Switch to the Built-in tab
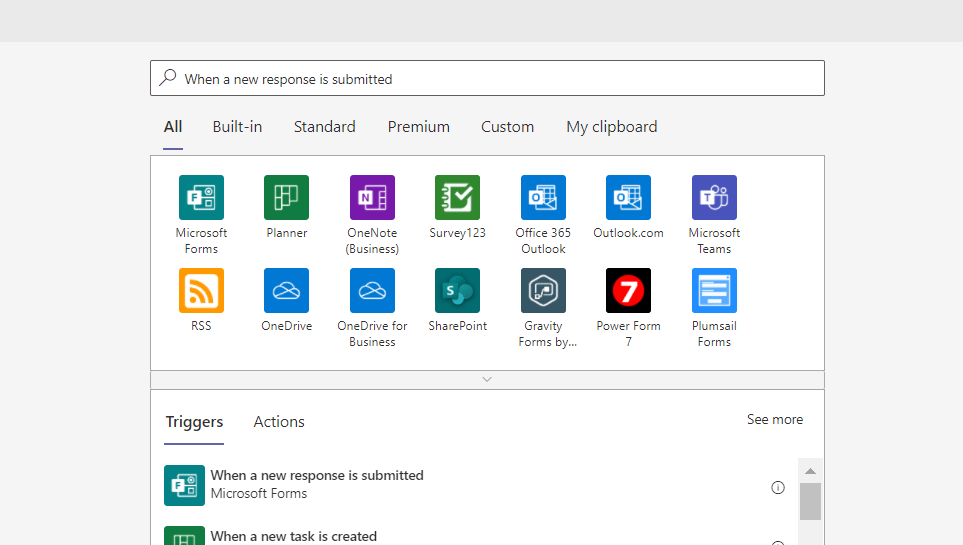Screen dimensions: 963x545 (237, 127)
